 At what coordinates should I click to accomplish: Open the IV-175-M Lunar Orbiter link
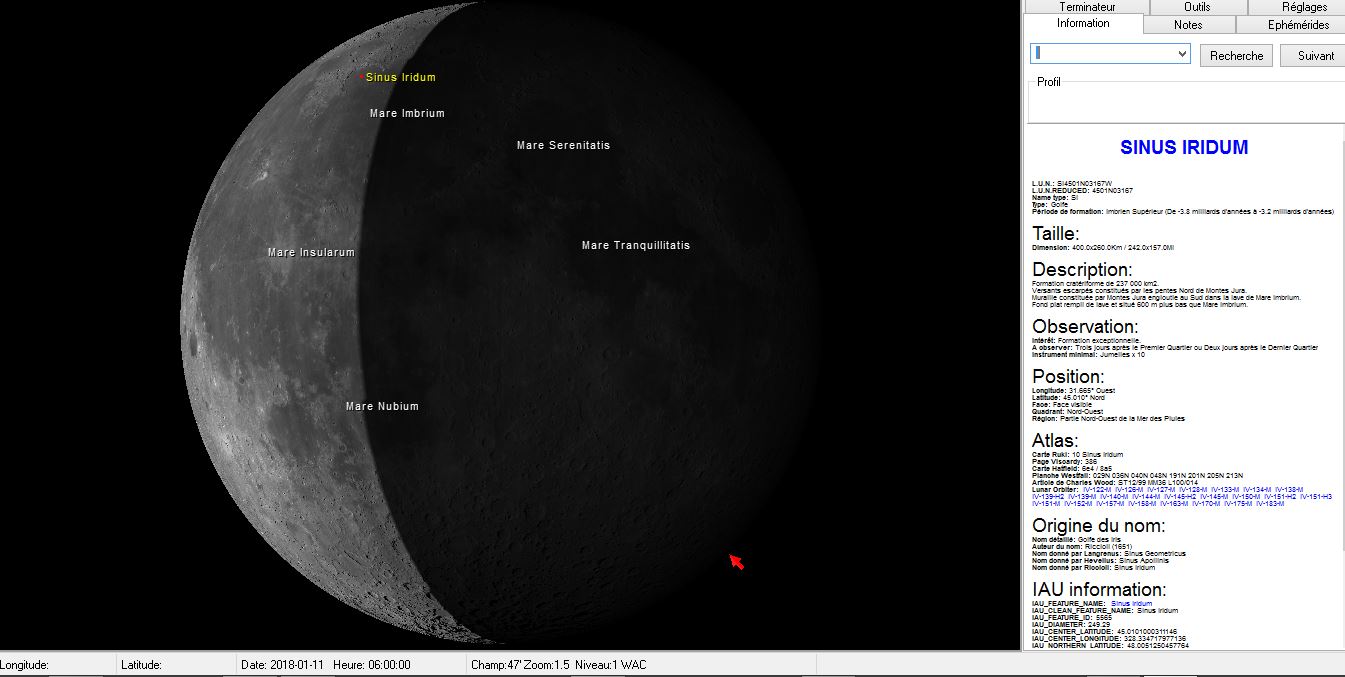[x=1238, y=504]
